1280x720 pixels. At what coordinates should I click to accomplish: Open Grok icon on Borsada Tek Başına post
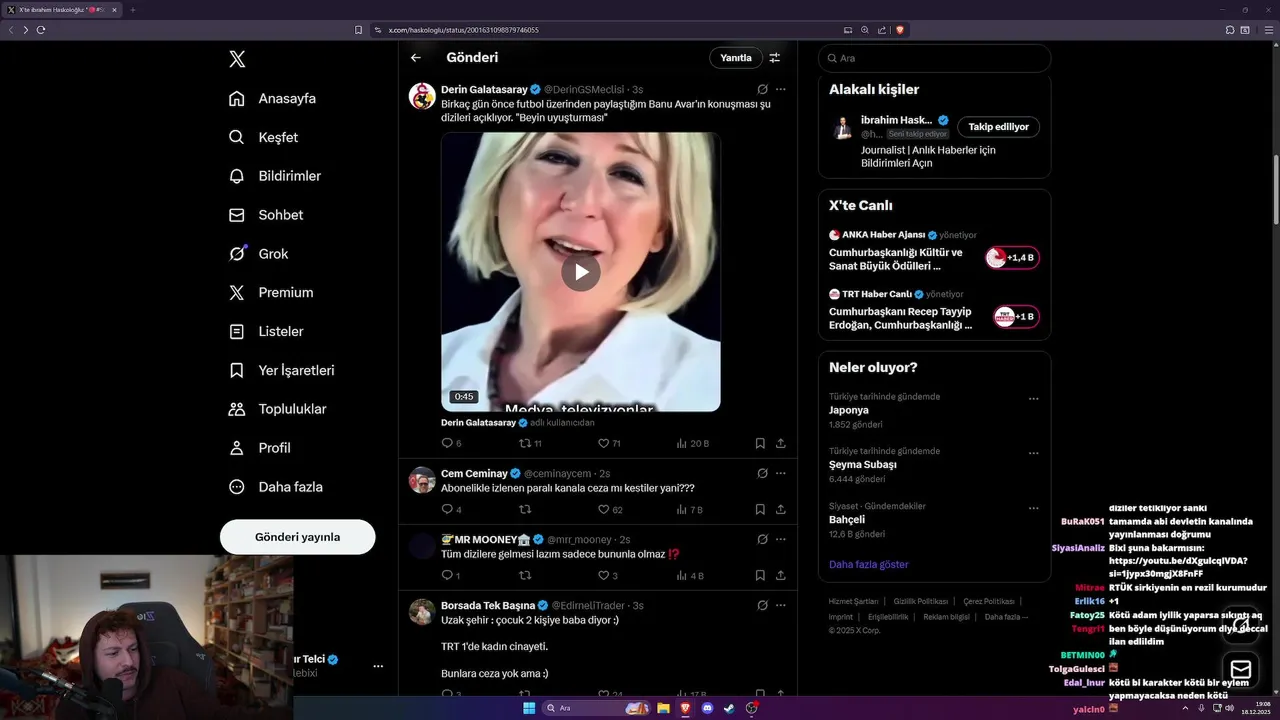tap(762, 605)
